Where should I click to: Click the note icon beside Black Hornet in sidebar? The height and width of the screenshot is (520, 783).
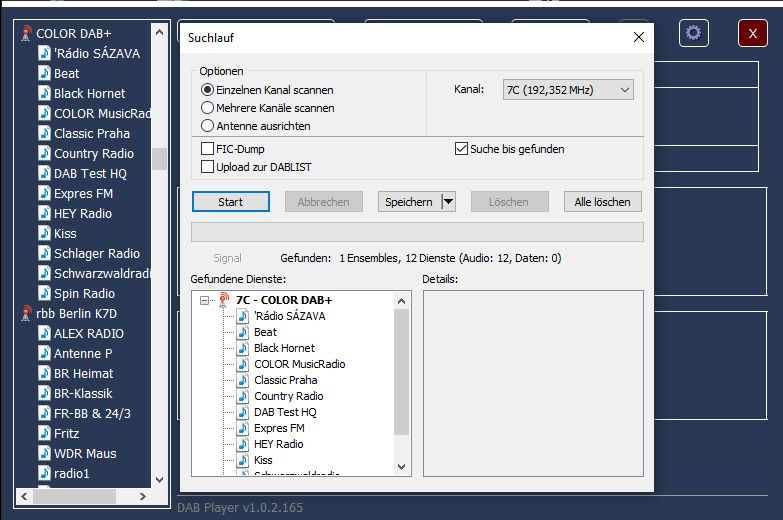(44, 93)
